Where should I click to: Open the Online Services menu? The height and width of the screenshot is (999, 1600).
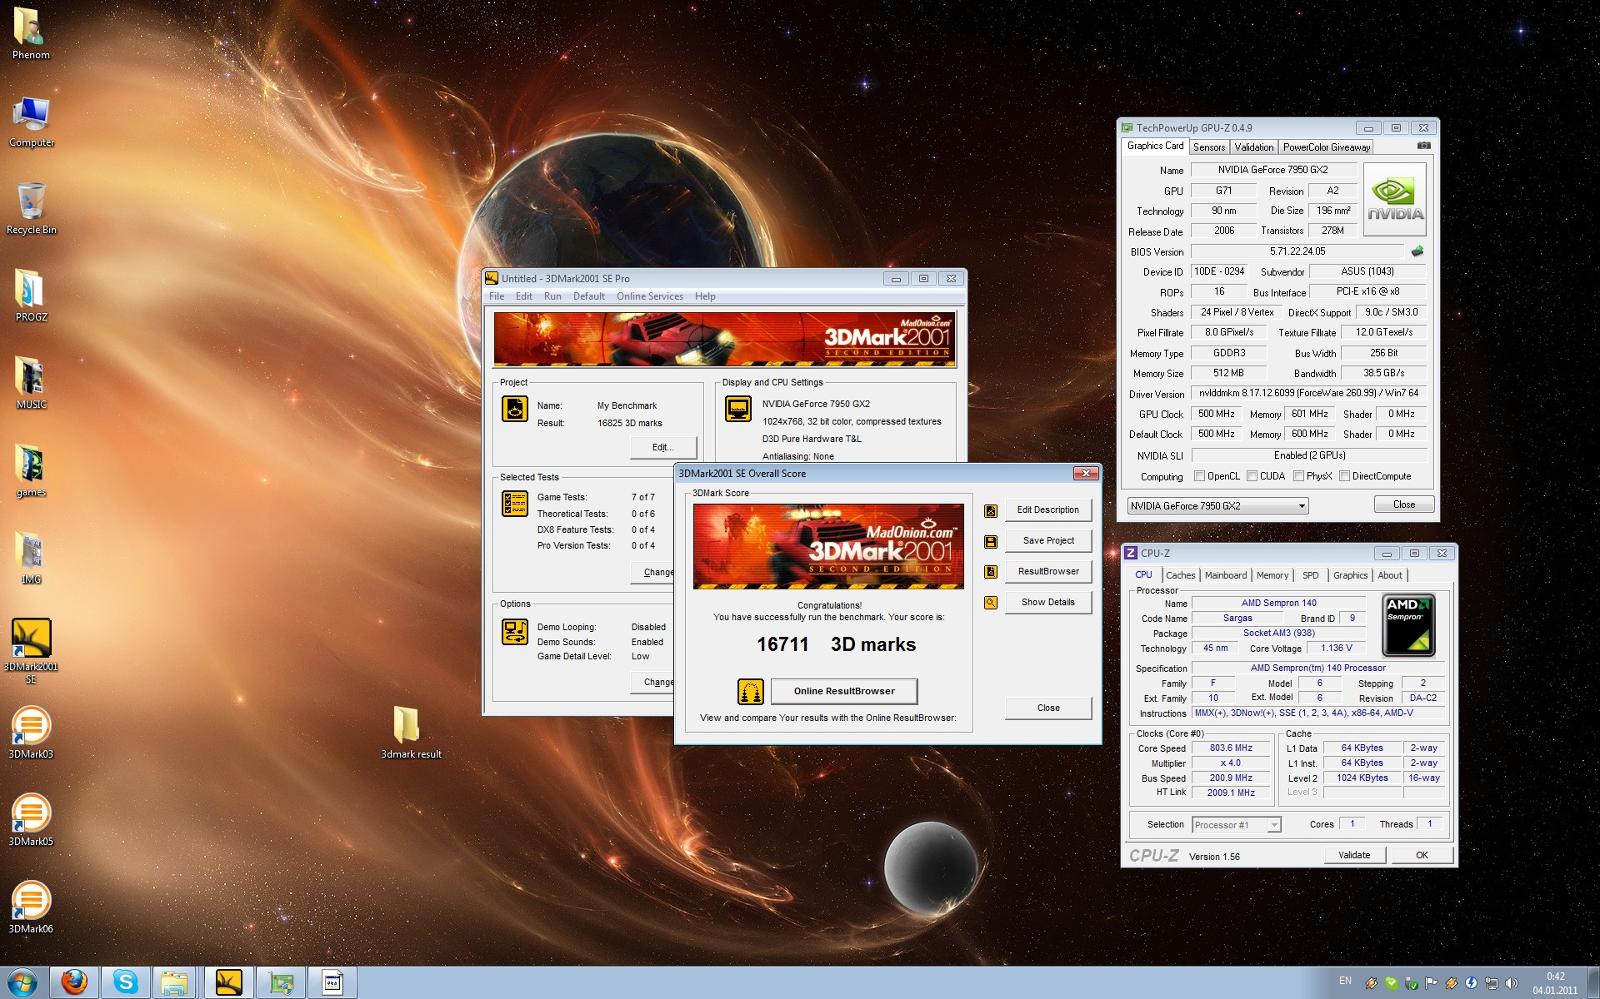(x=650, y=296)
